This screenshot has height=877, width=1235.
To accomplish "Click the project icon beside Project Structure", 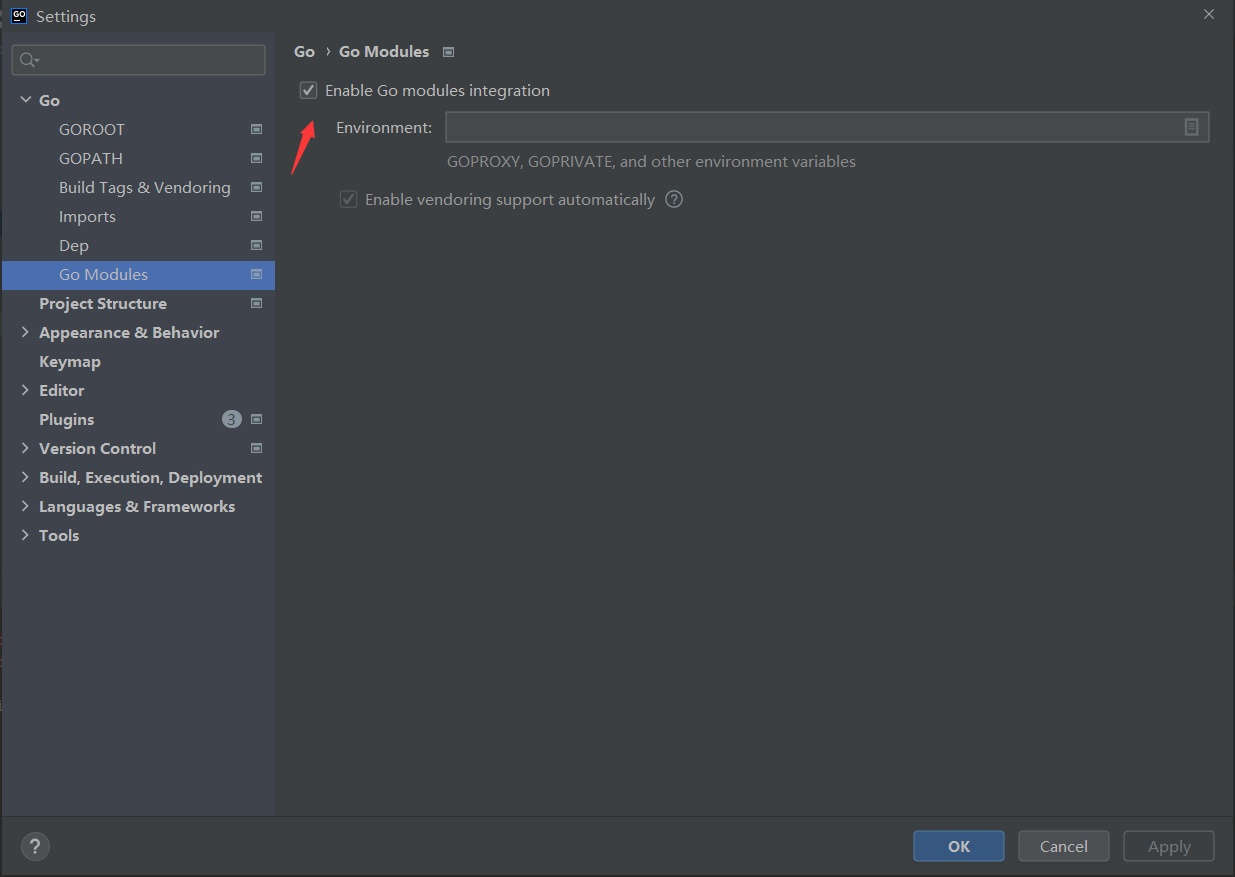I will pos(256,303).
